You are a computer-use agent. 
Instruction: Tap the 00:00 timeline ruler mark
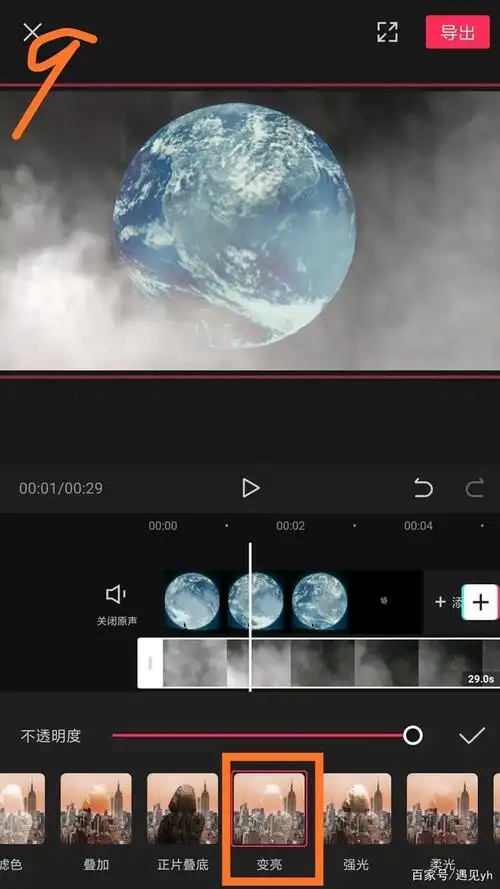click(163, 526)
